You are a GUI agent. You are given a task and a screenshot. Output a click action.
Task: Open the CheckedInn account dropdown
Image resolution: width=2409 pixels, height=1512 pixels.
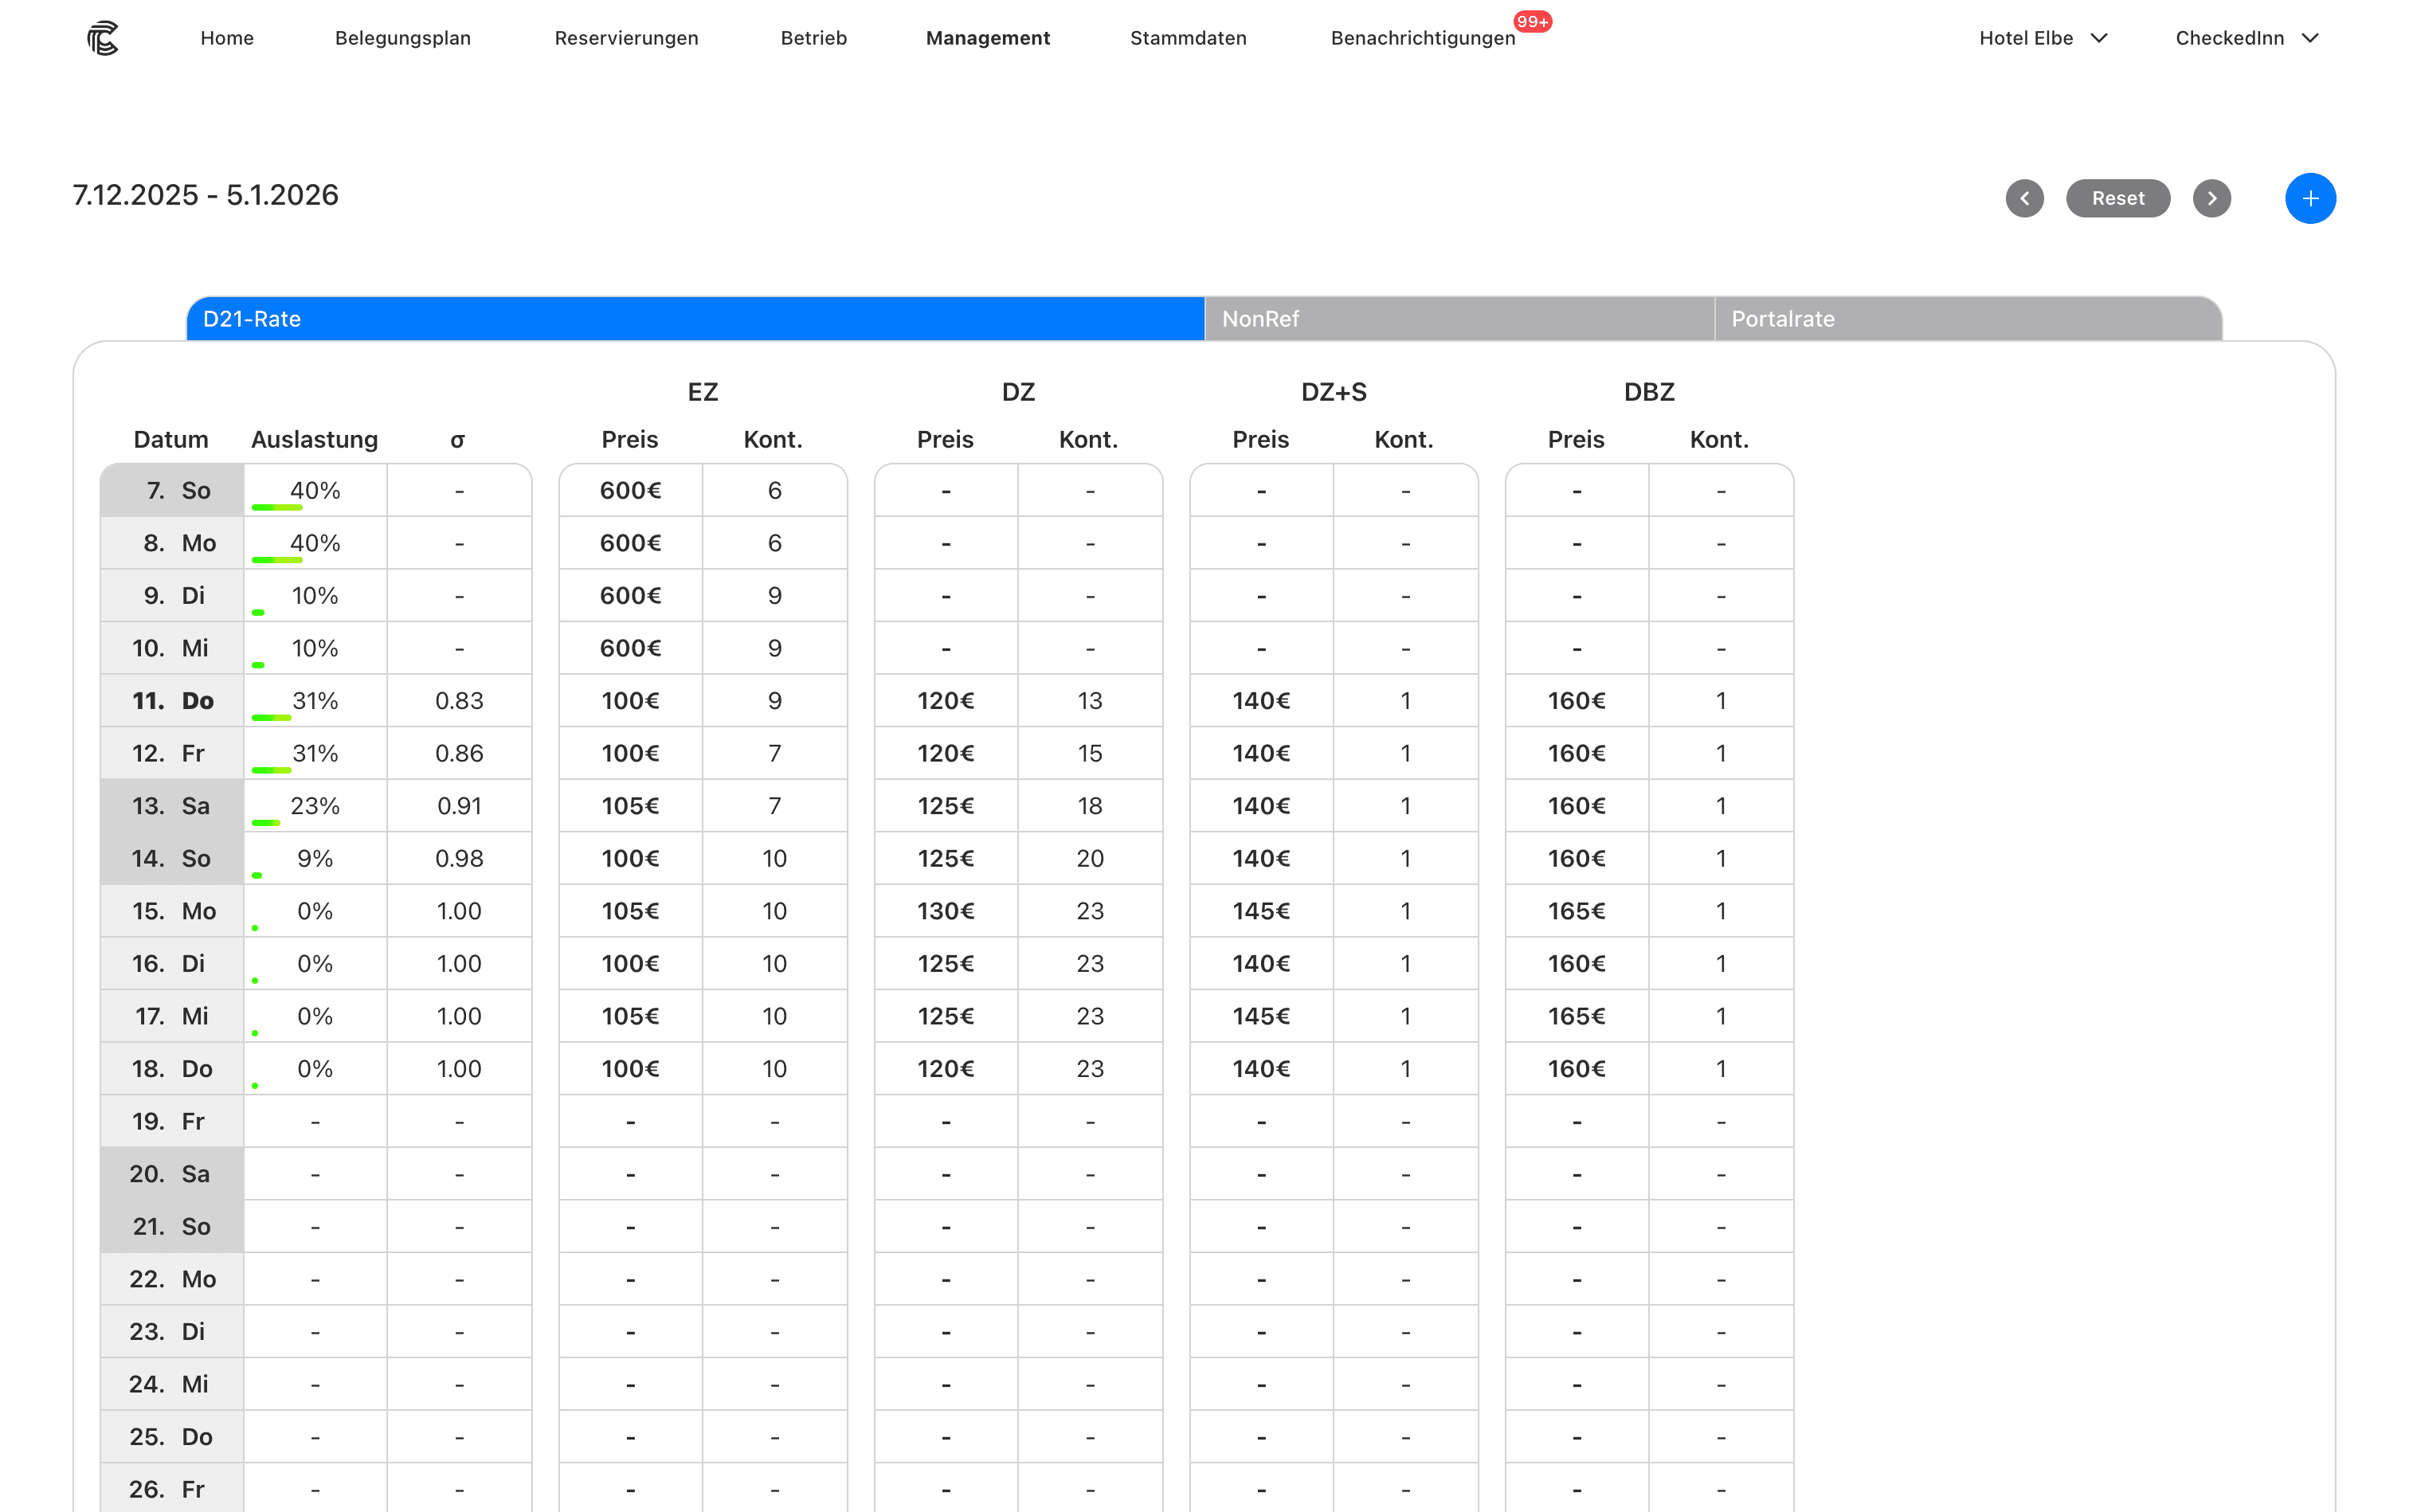click(x=2245, y=38)
